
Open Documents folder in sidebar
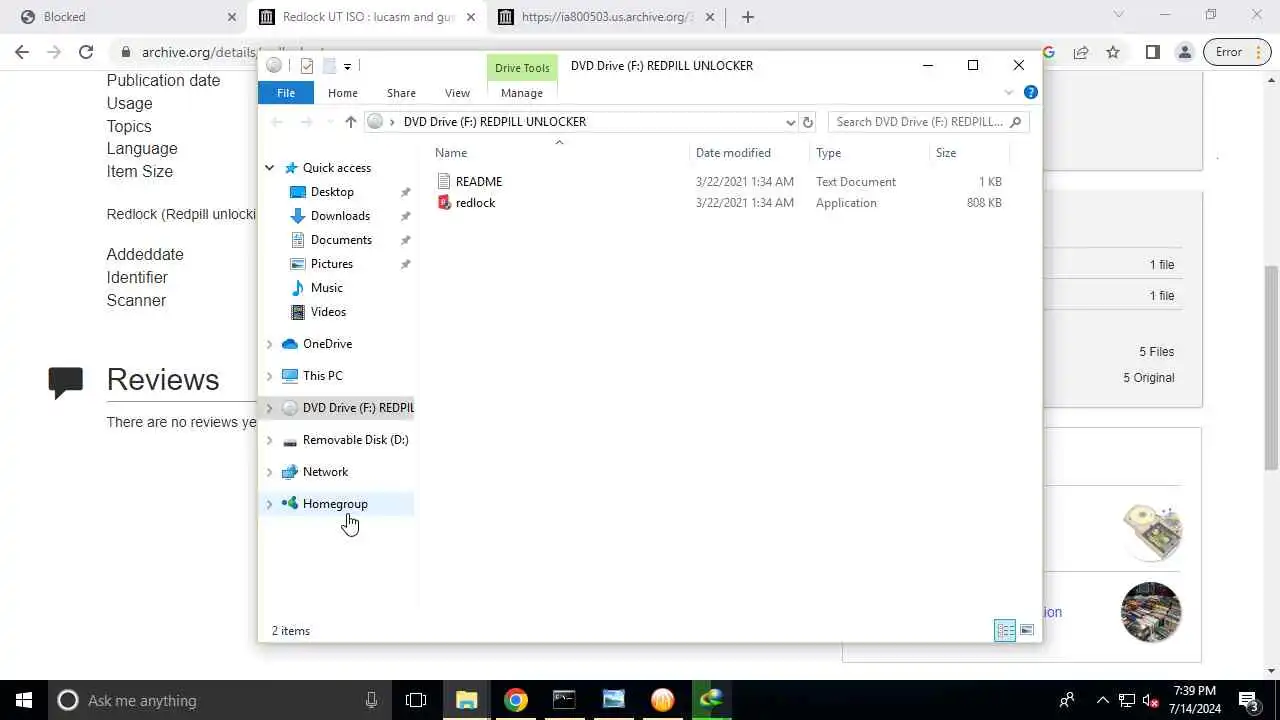[x=341, y=240]
